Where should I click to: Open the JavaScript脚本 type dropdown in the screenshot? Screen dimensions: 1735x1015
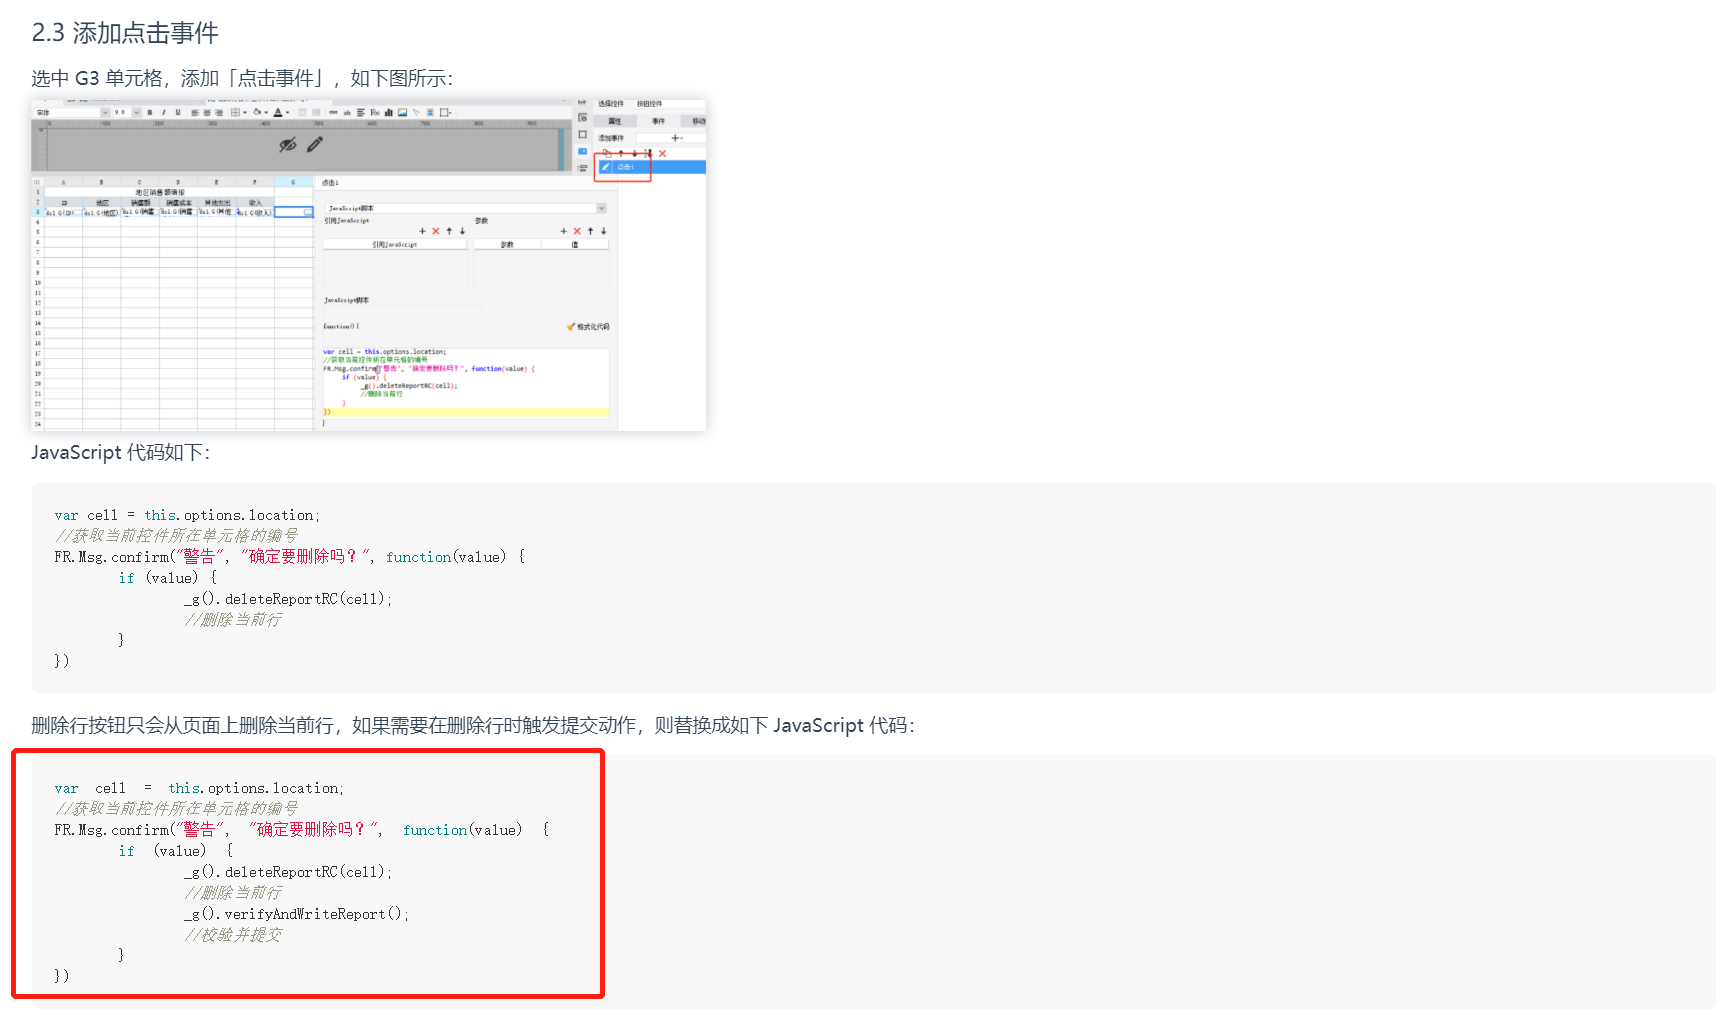click(466, 208)
